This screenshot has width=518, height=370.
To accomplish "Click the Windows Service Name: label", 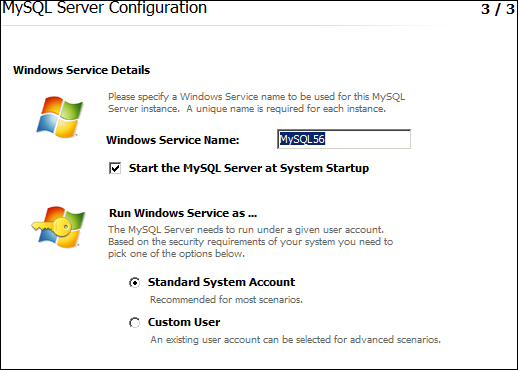I will click(x=173, y=140).
